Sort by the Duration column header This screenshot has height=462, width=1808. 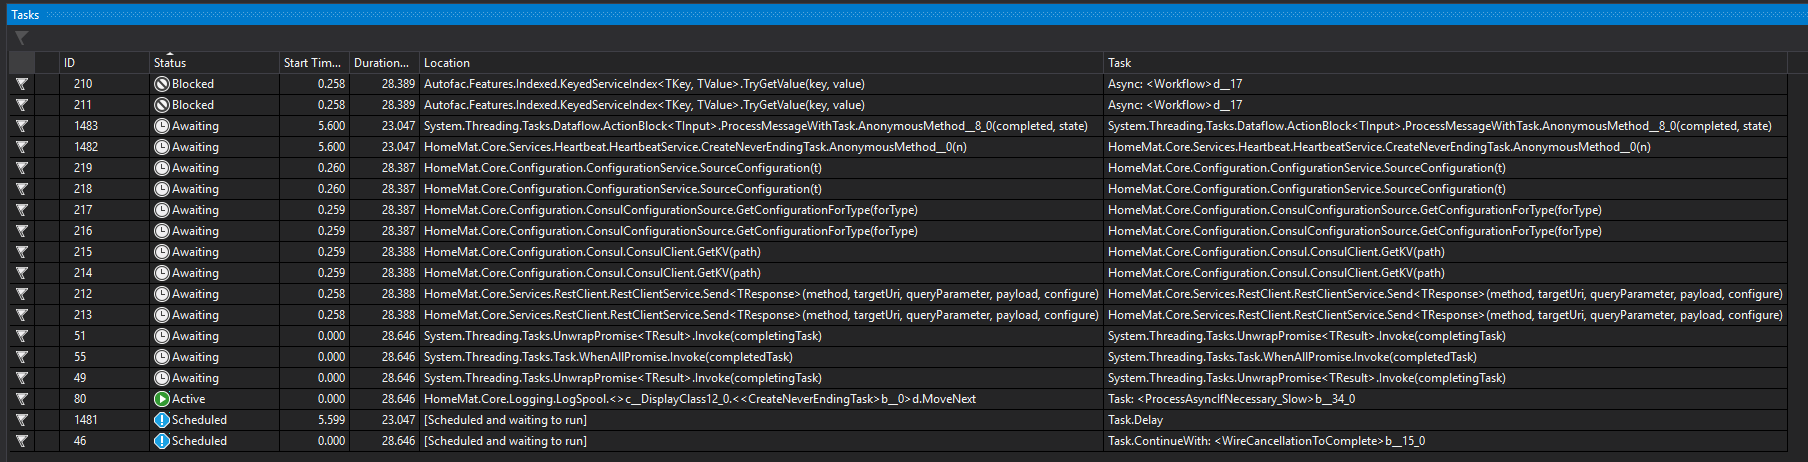(x=384, y=62)
